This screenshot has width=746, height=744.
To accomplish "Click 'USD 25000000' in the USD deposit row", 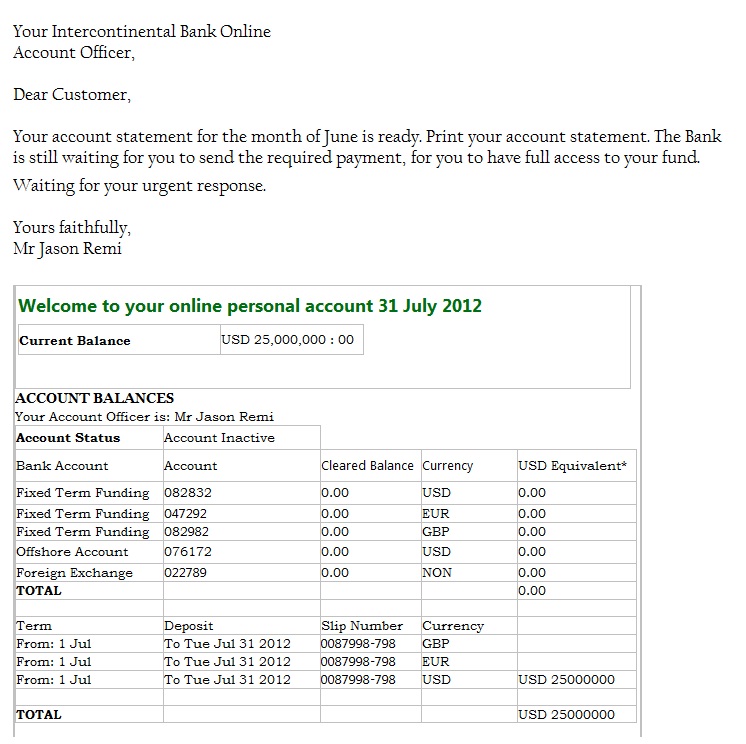I will tap(567, 680).
